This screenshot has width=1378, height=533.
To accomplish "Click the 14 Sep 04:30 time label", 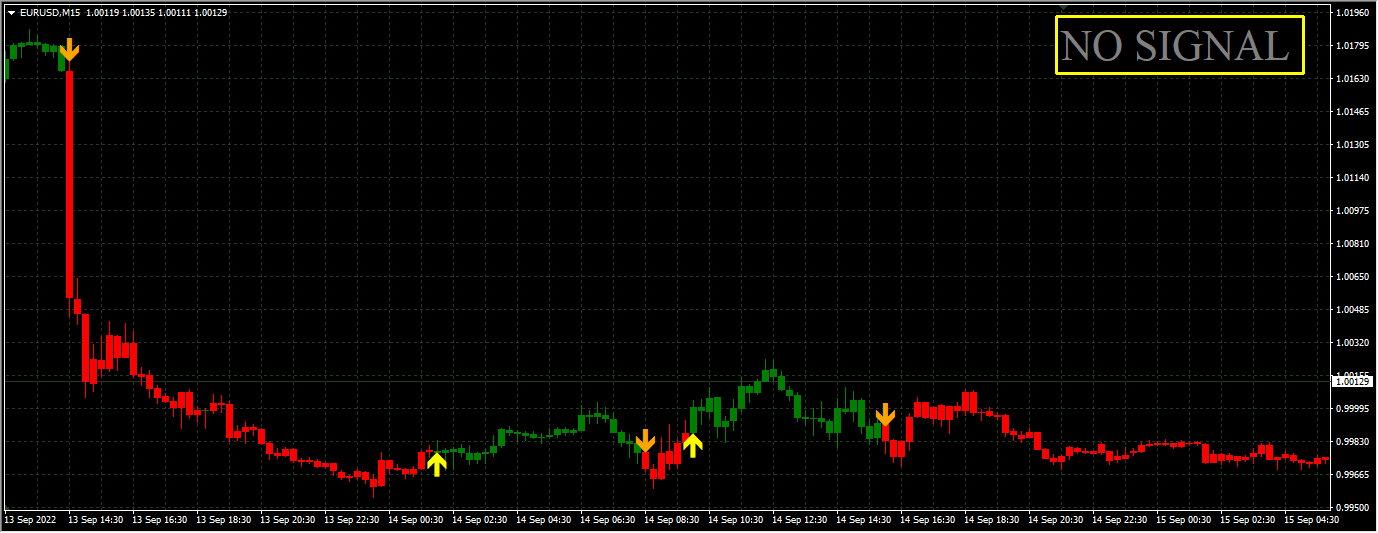I will [x=546, y=520].
